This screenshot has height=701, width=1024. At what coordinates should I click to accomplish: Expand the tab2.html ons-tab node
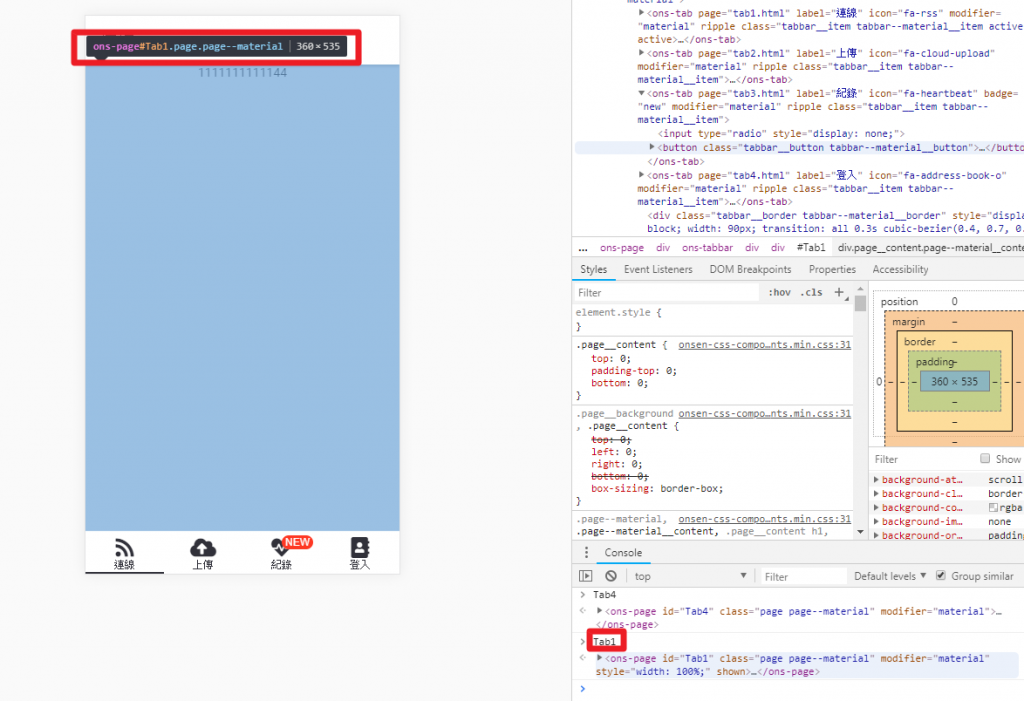[641, 53]
